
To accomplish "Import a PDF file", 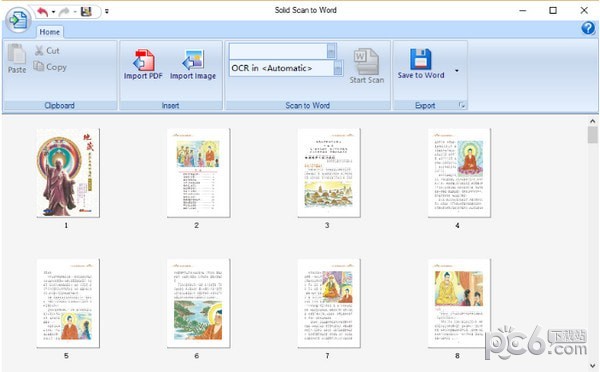I will (x=143, y=64).
